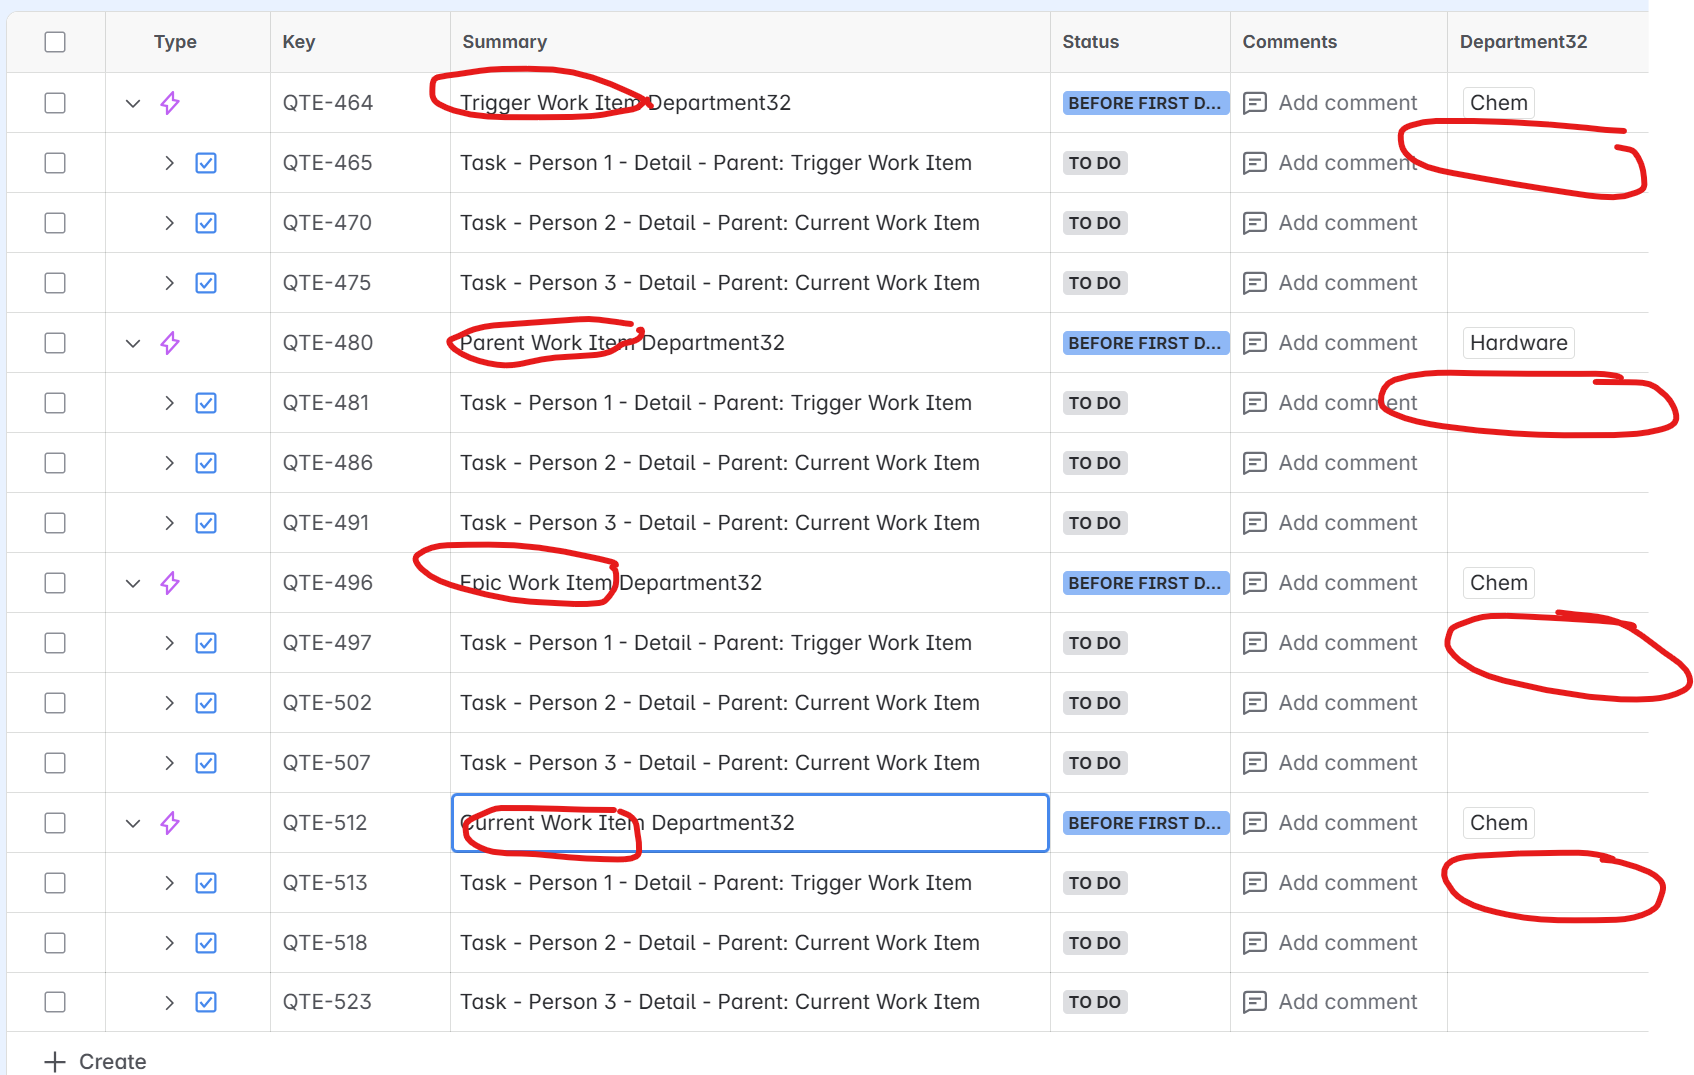
Task: Click the plus icon beside Create
Action: (x=53, y=1061)
